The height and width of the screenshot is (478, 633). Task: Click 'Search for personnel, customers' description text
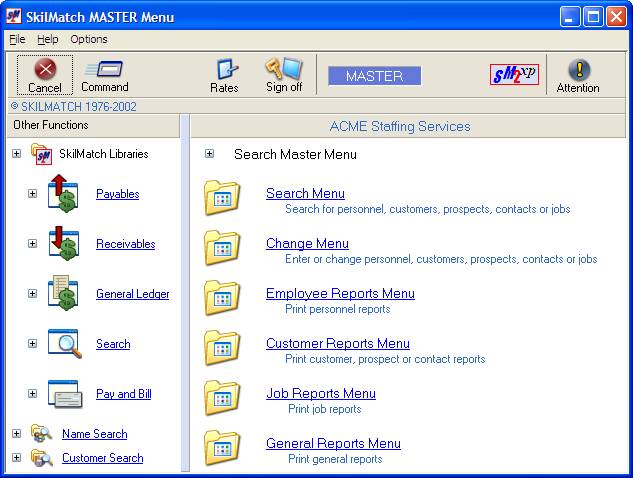(x=428, y=209)
